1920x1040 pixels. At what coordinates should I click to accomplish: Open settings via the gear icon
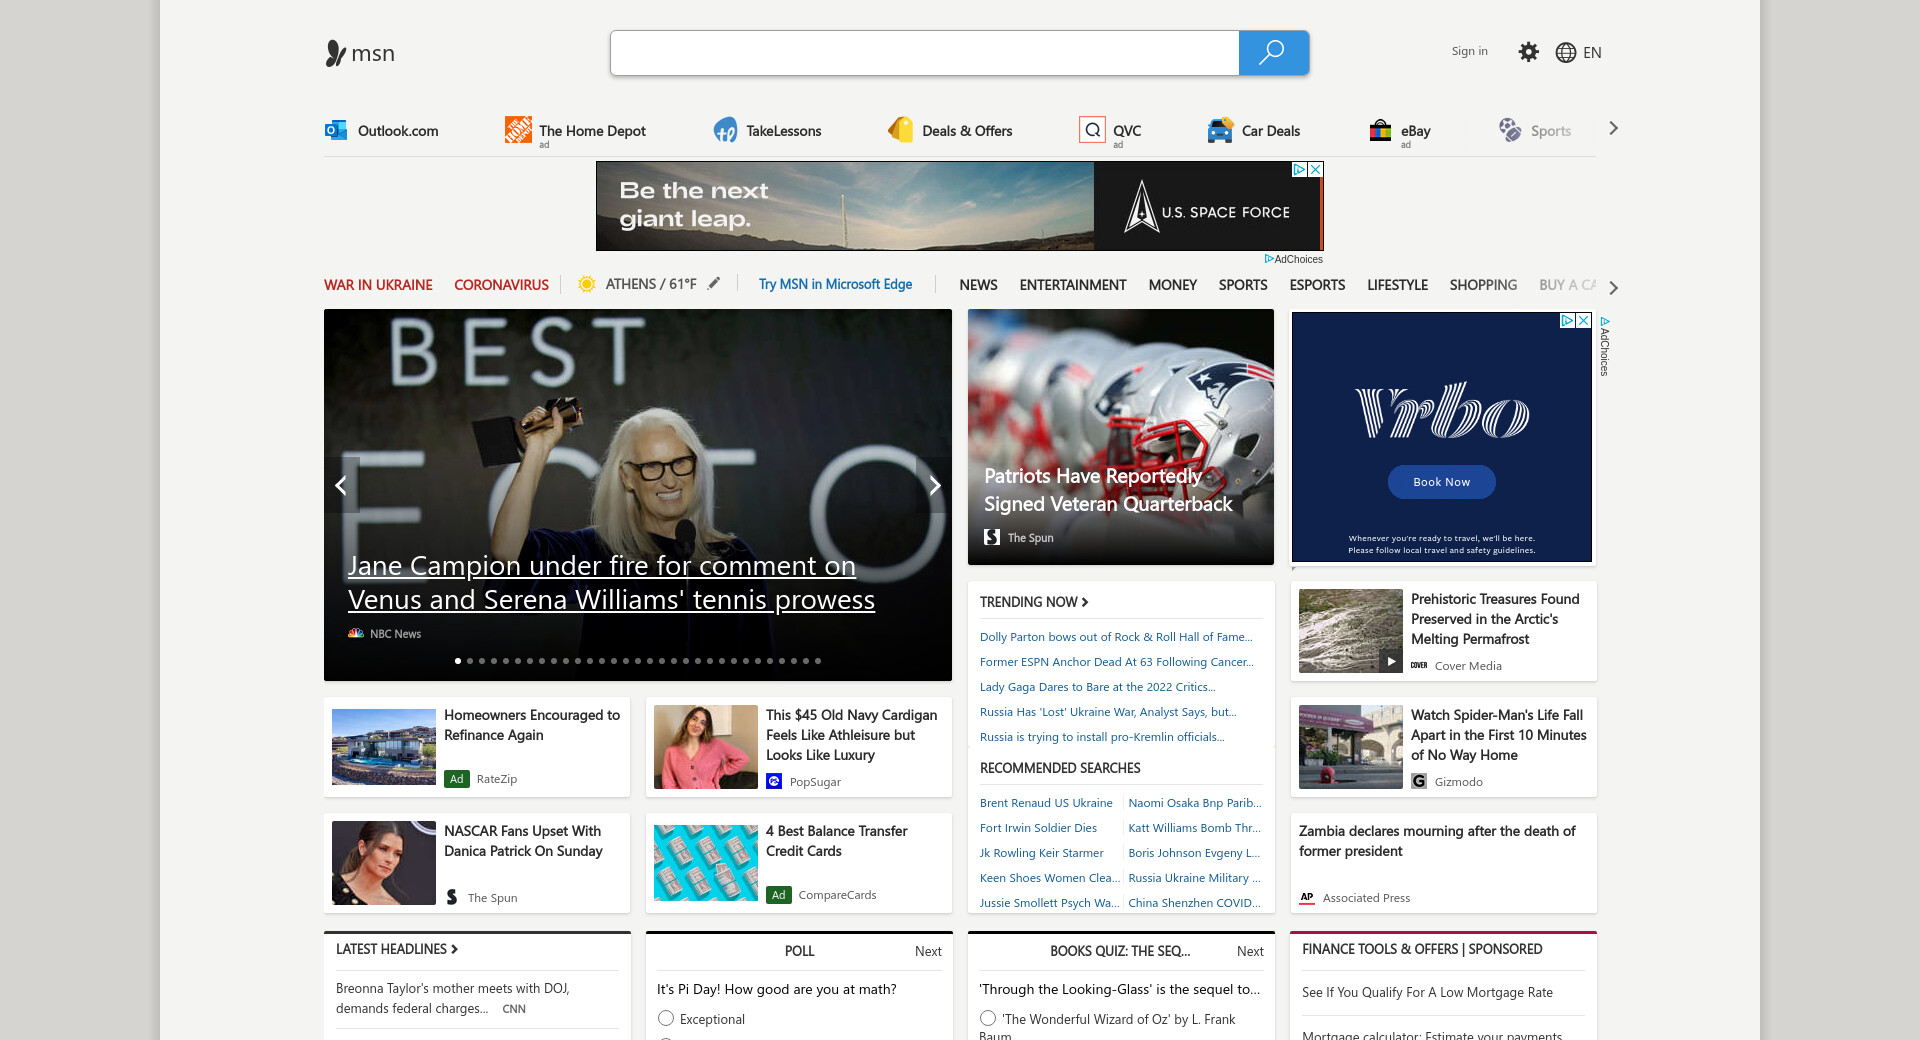(x=1528, y=52)
